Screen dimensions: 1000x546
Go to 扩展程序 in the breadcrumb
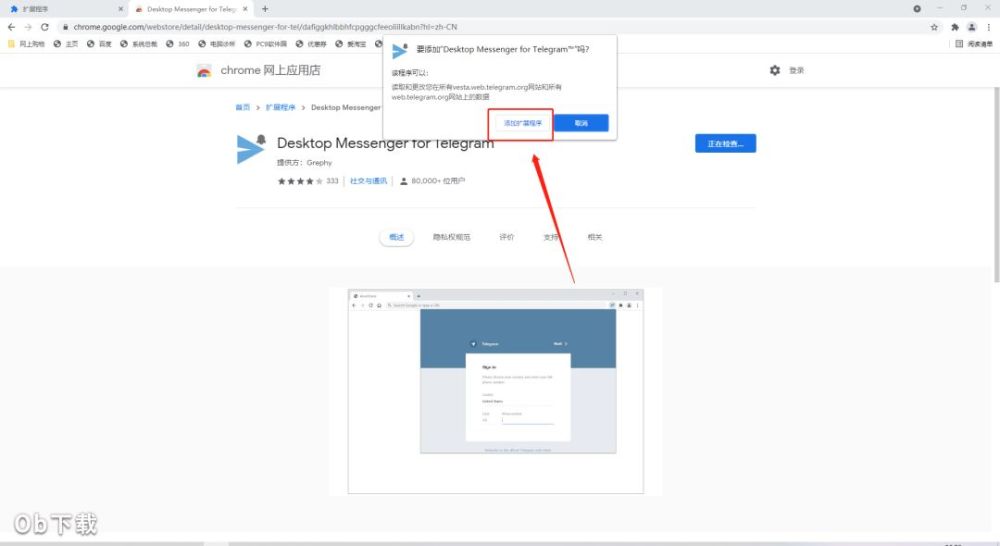coord(281,107)
